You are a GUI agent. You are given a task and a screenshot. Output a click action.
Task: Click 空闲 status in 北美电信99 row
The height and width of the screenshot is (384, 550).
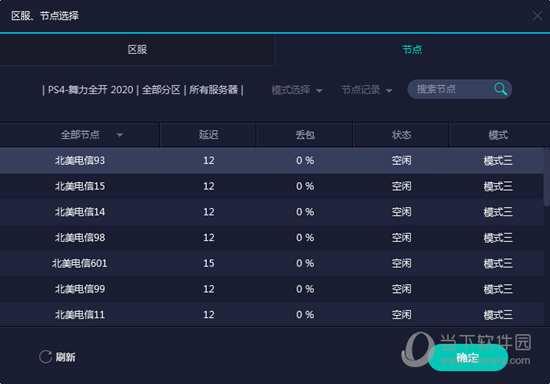click(401, 289)
